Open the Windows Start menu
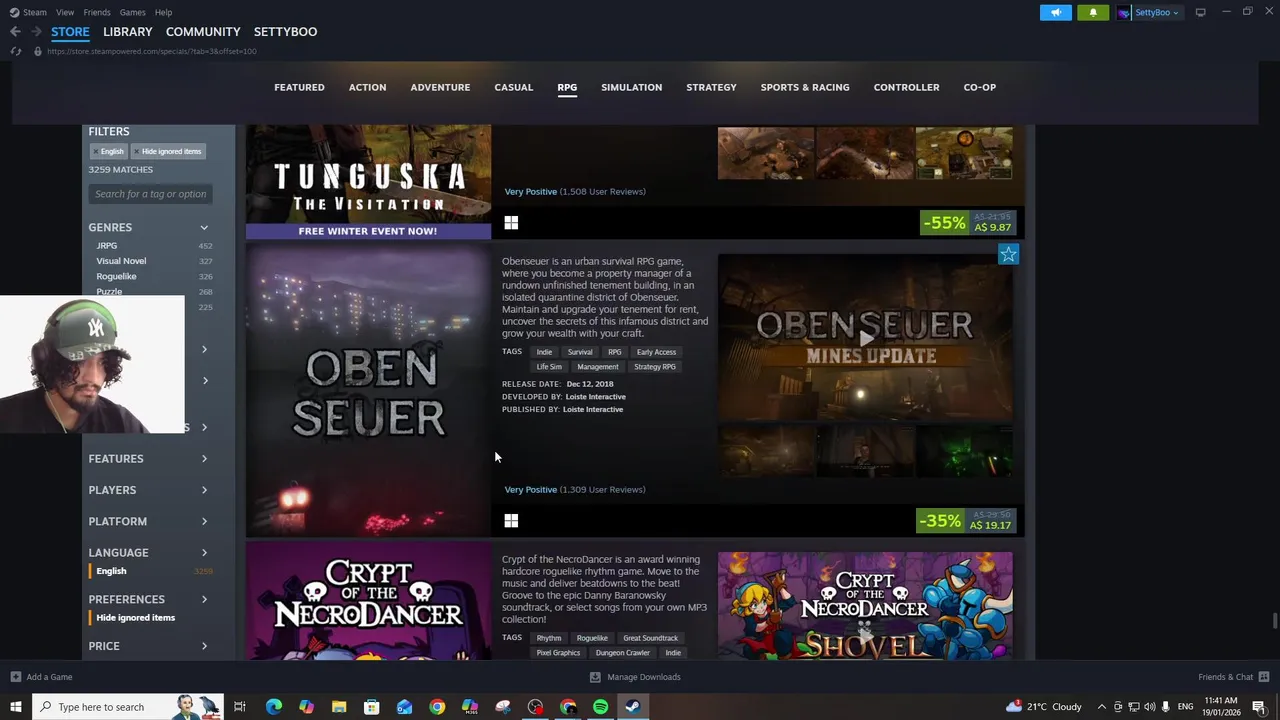Viewport: 1280px width, 720px height. pos(15,707)
